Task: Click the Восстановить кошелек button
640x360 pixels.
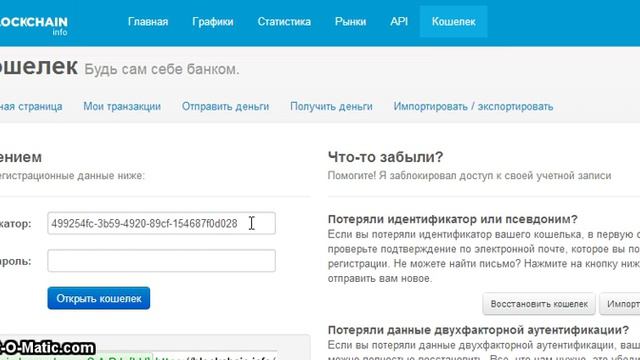Action: (x=539, y=304)
